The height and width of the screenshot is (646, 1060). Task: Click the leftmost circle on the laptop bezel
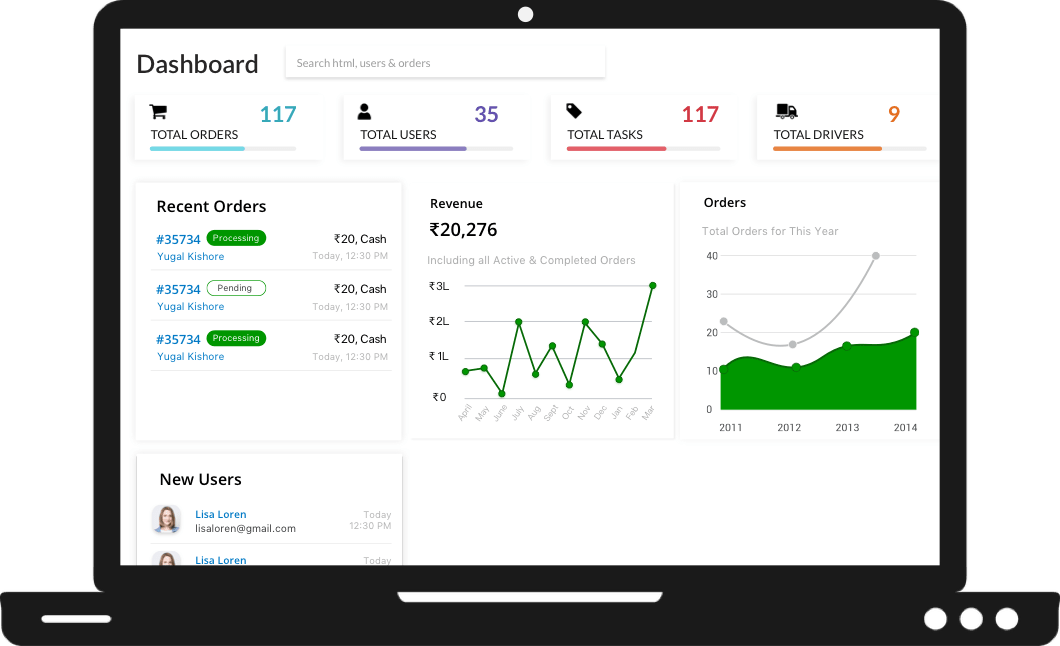point(936,619)
